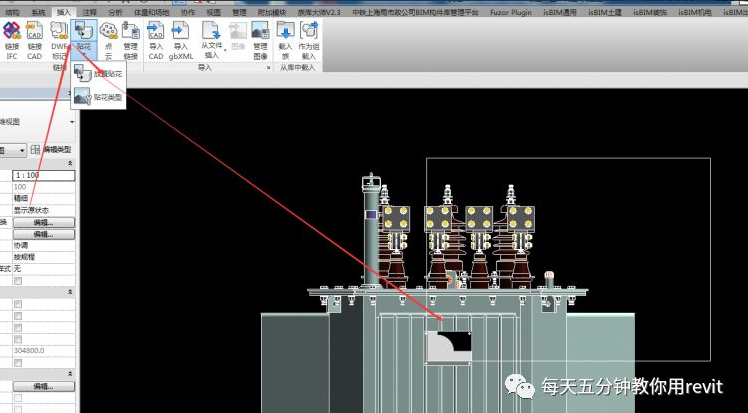
Task: Open the 视图 ribbon tab
Action: tap(214, 12)
